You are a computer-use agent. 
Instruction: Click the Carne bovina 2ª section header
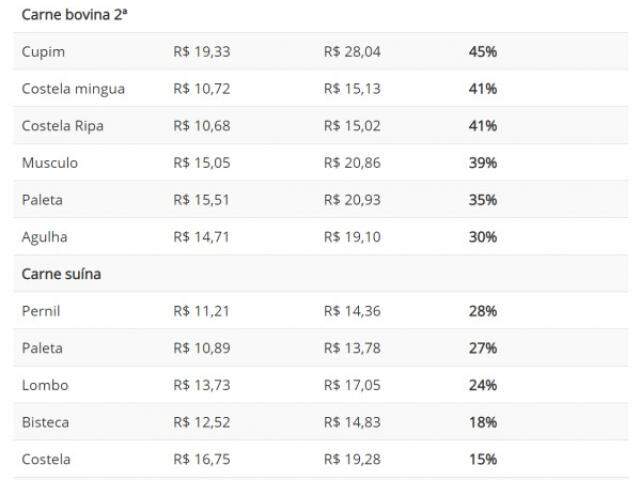pos(74,15)
